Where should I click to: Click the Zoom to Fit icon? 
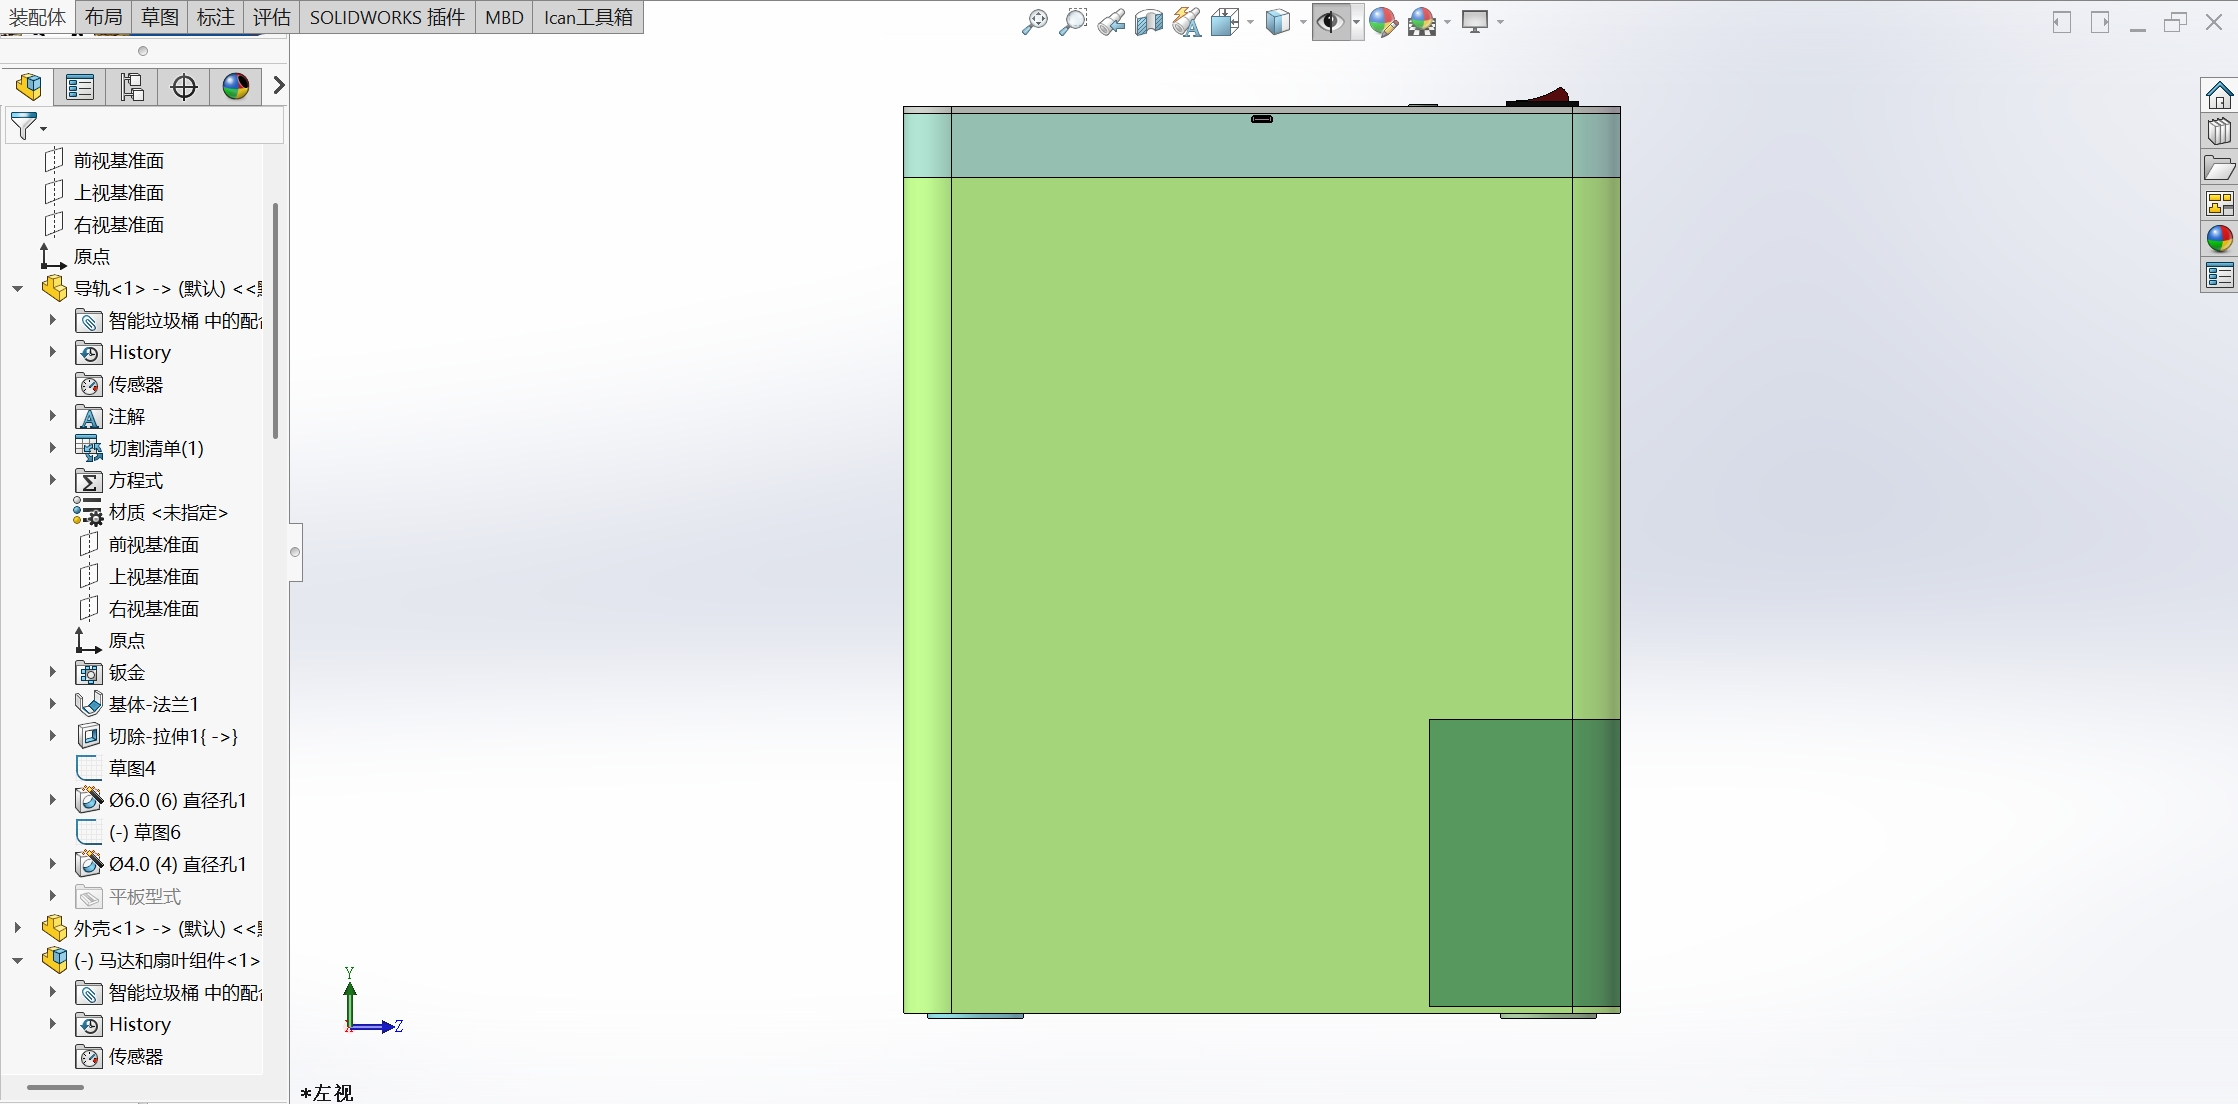coord(1034,21)
